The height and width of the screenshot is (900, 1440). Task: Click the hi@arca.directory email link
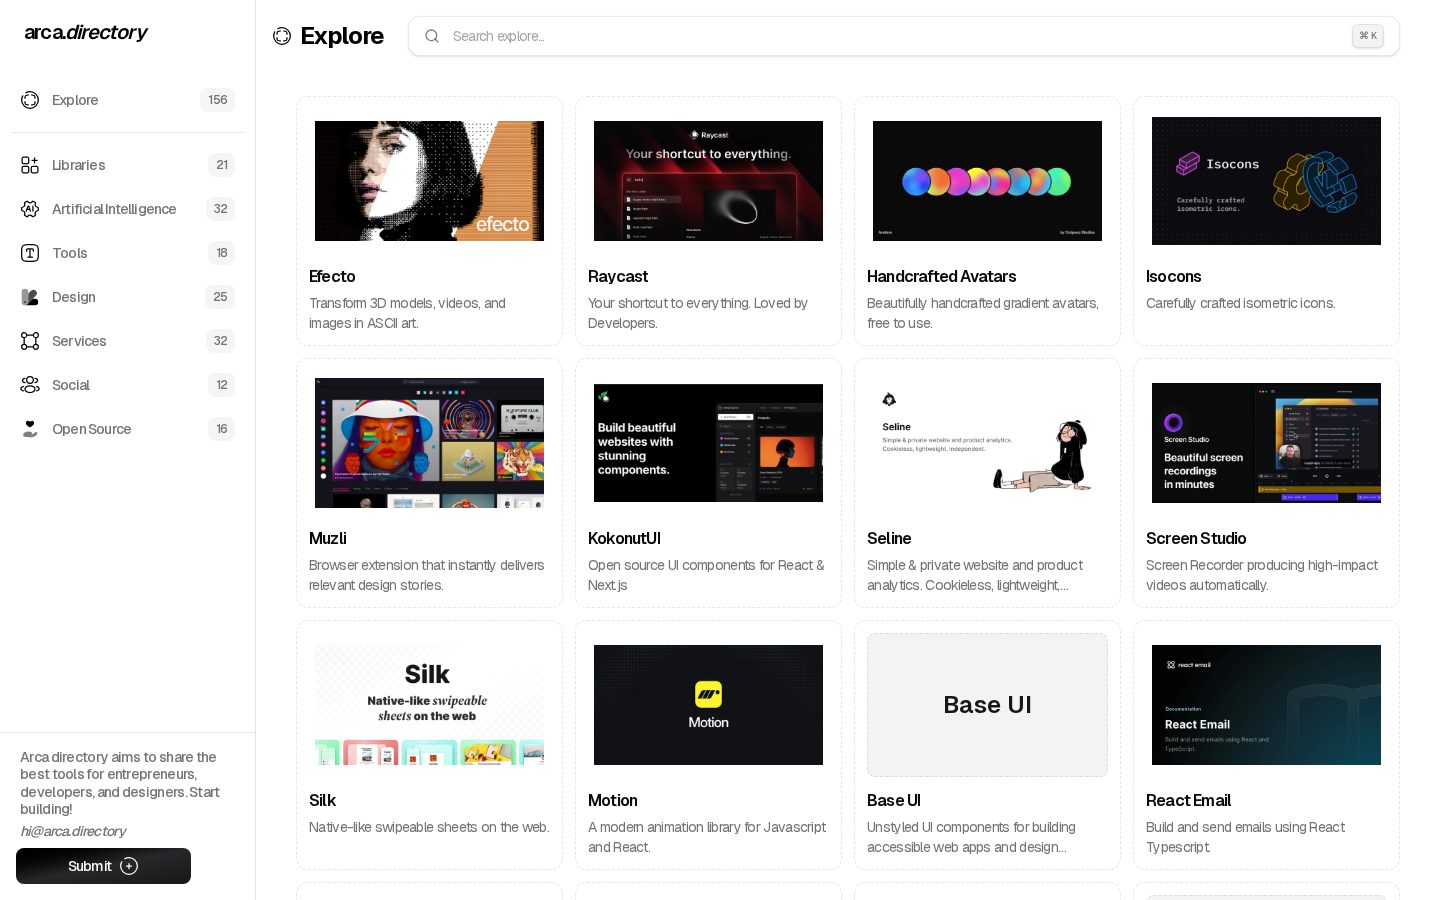tap(73, 831)
